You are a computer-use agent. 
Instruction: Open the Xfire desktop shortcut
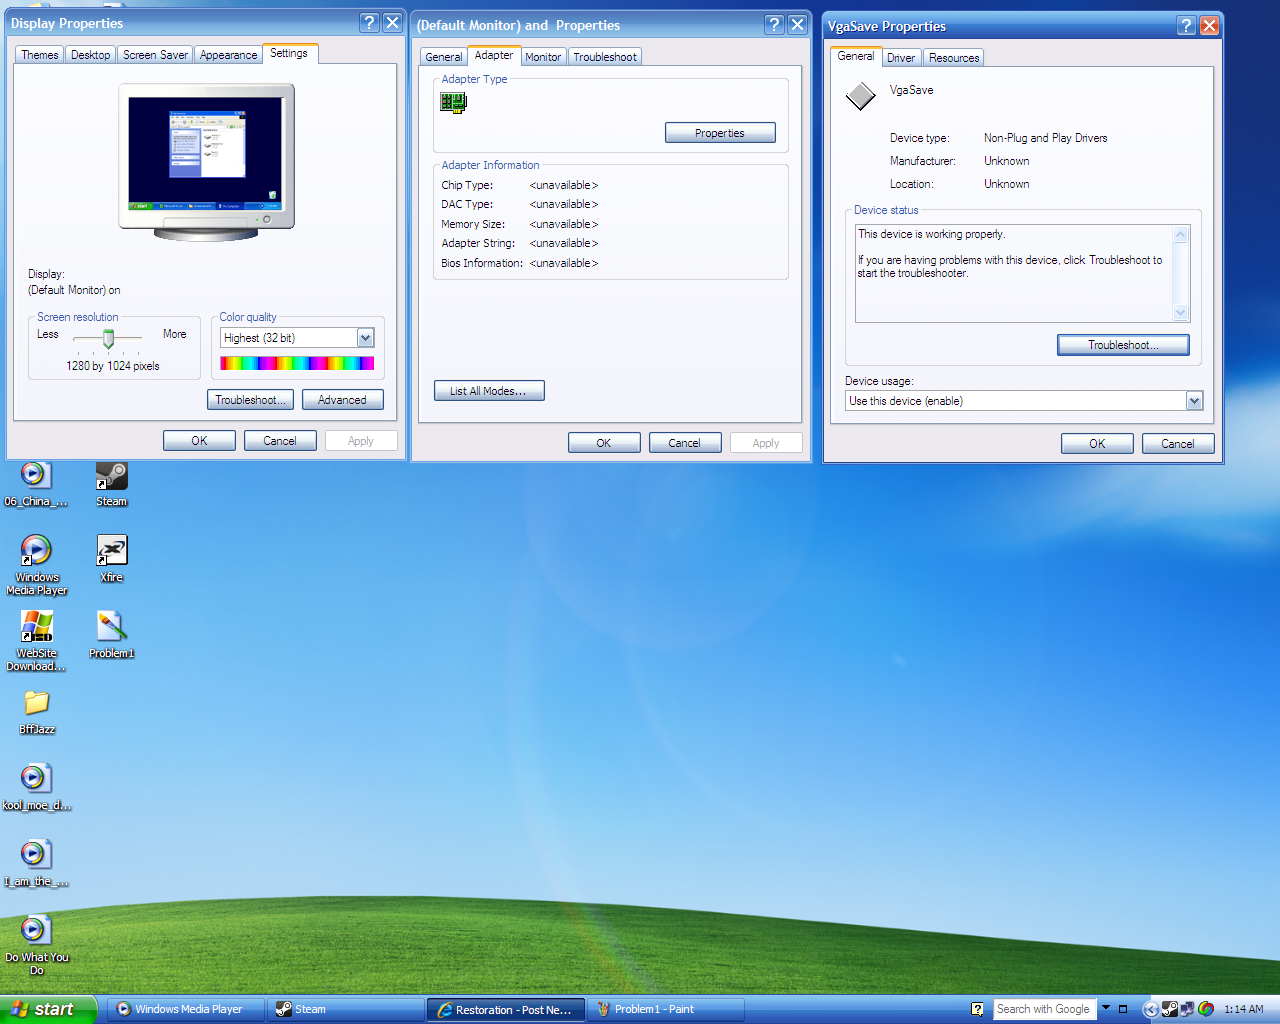pyautogui.click(x=111, y=558)
